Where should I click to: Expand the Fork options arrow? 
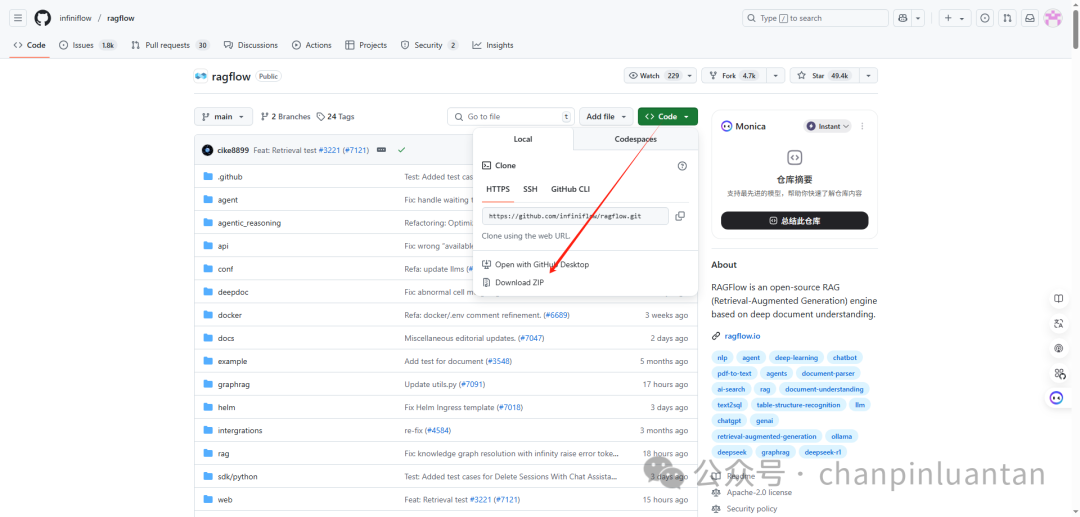776,76
